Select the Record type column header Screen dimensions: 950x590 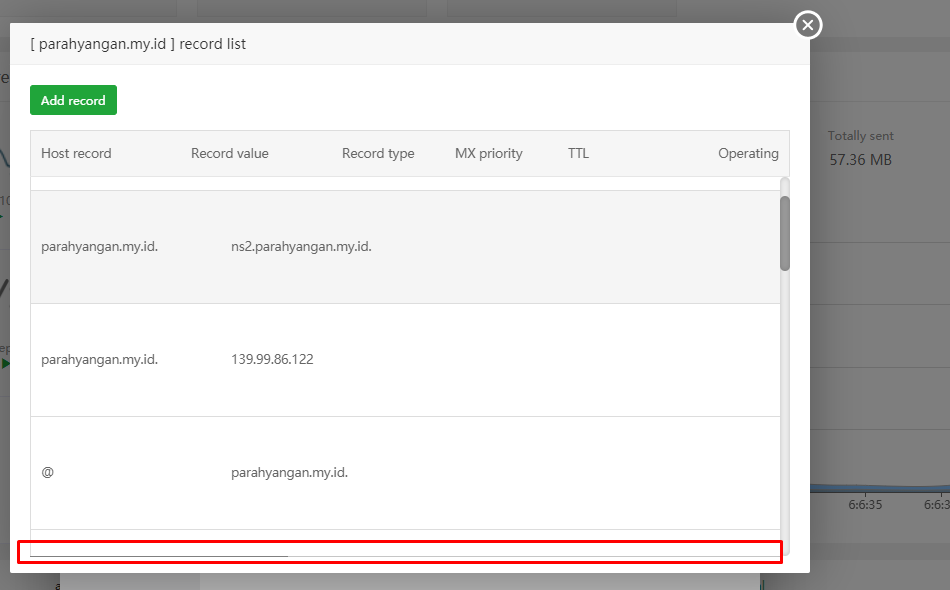pos(378,153)
